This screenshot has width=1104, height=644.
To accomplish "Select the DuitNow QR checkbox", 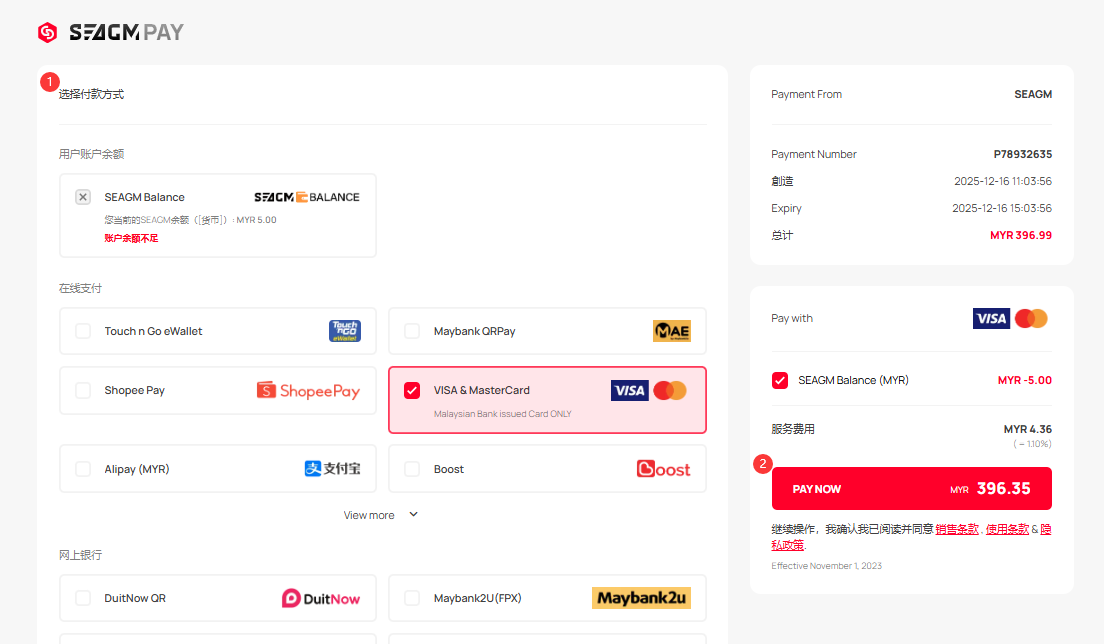I will click(x=83, y=598).
